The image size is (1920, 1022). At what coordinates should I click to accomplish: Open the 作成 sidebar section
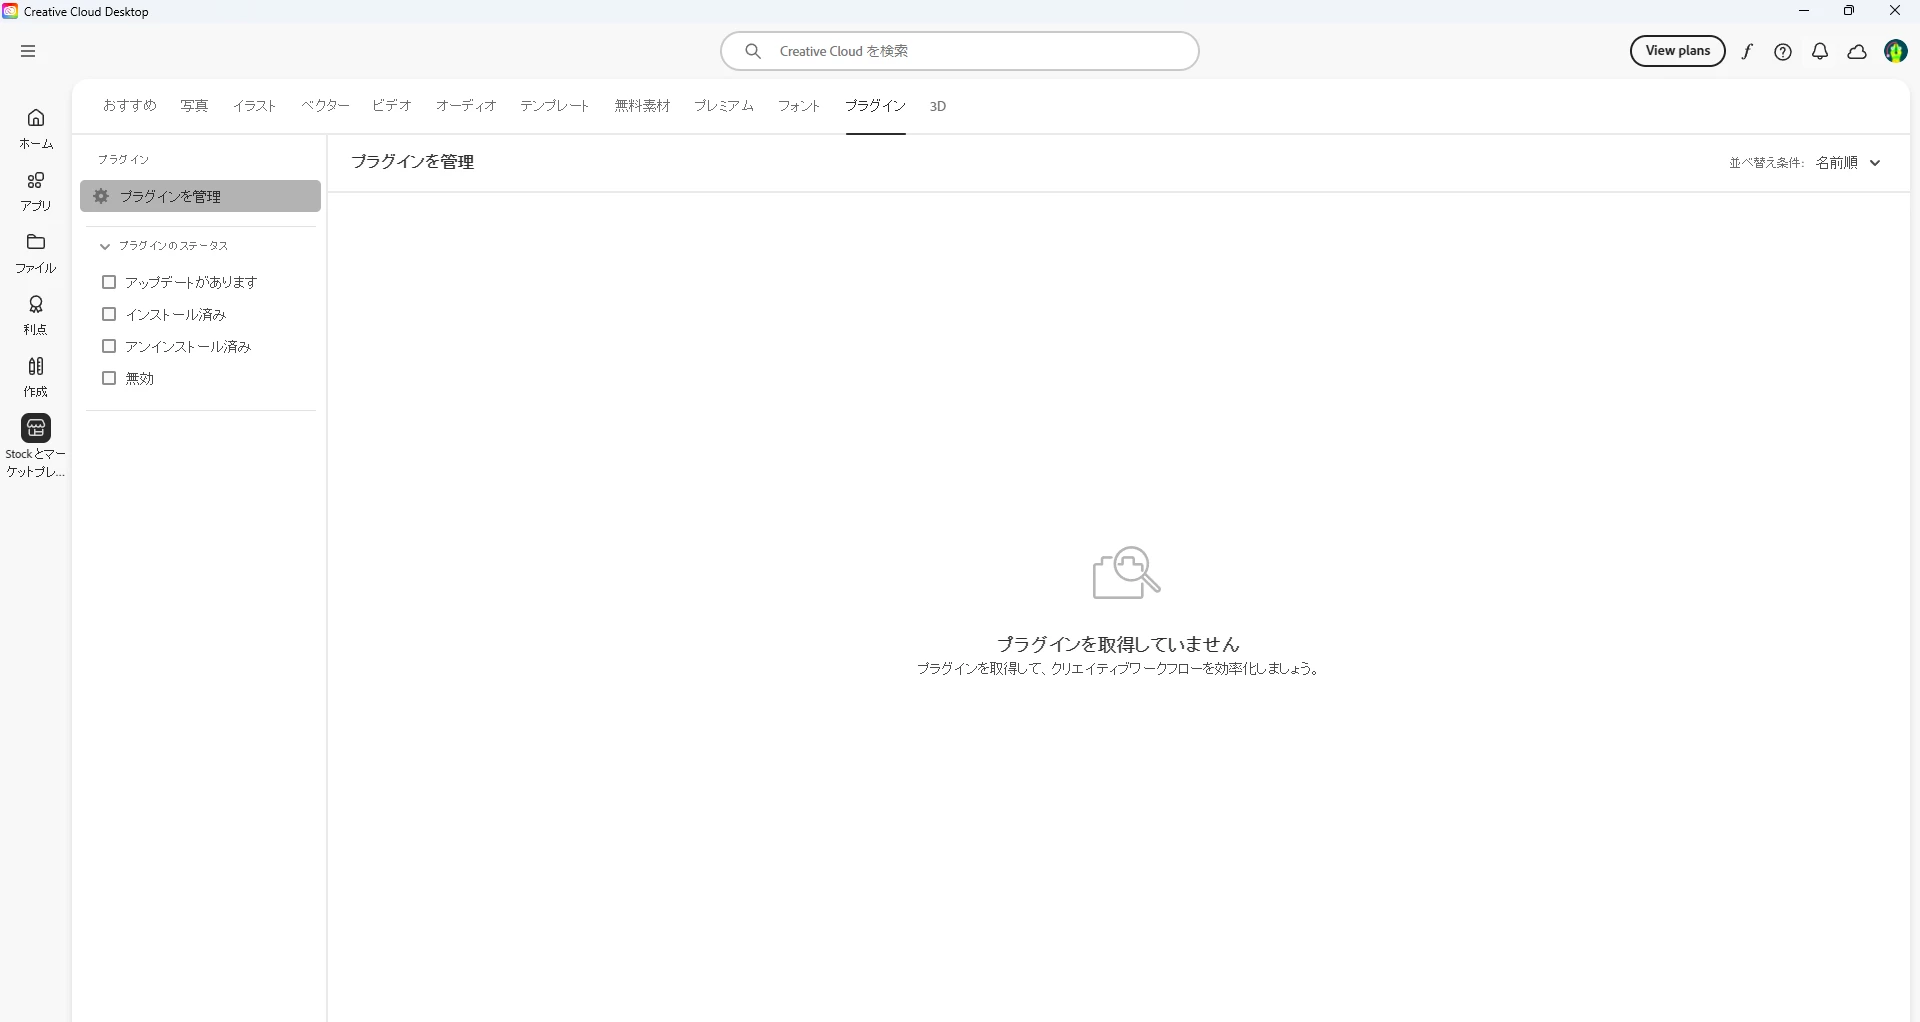pyautogui.click(x=36, y=377)
